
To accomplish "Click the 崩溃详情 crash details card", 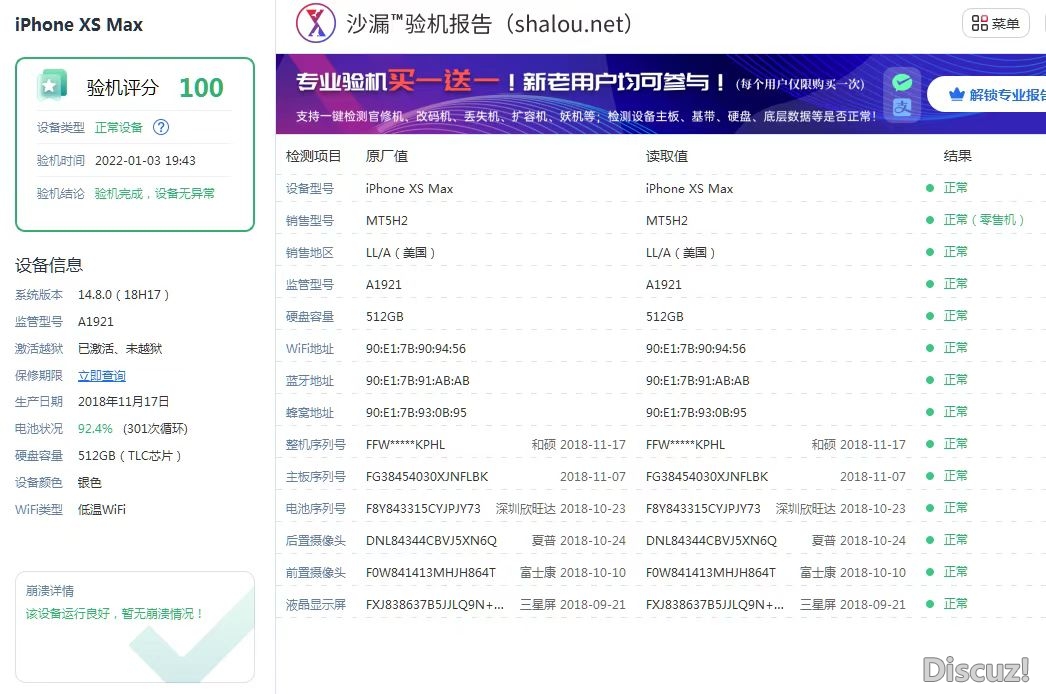I will pos(135,626).
